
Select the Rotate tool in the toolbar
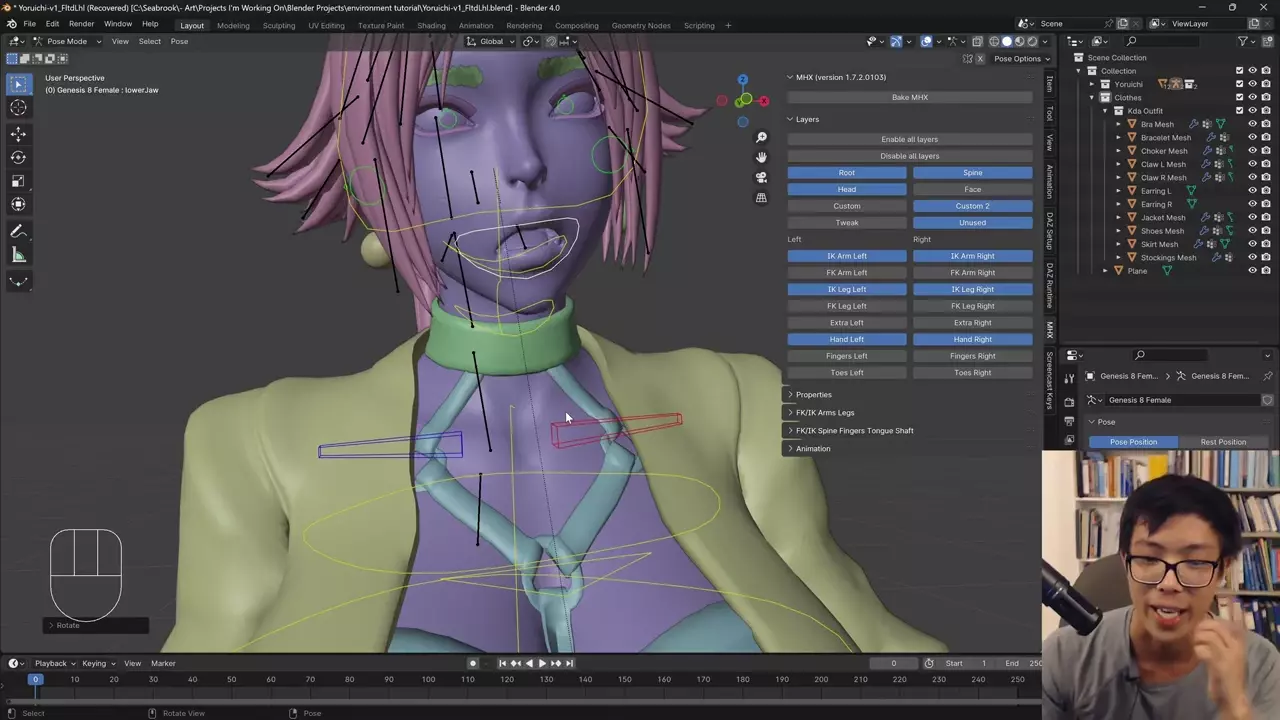coord(18,157)
